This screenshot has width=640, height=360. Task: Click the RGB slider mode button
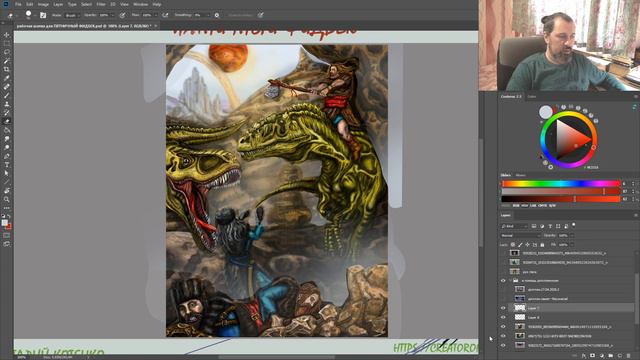pyautogui.click(x=516, y=206)
